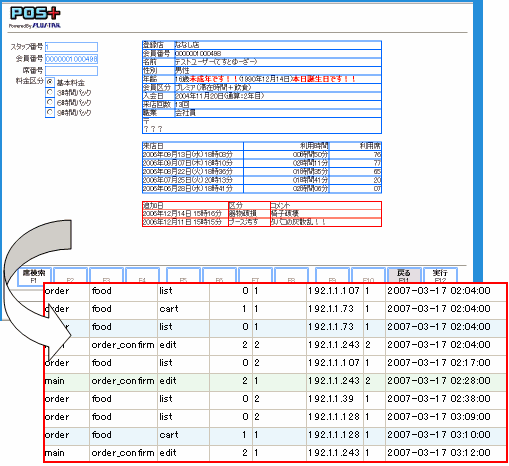Click timestamp 2007-03-17 02:28:00
The image size is (509, 466).
439,381
